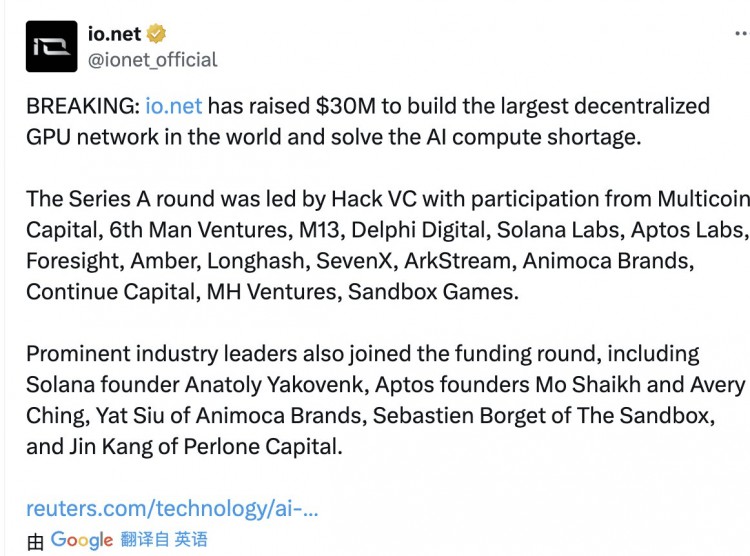Click the Delphi Digital investor name
Screen dimensions: 750x556
tap(418, 230)
